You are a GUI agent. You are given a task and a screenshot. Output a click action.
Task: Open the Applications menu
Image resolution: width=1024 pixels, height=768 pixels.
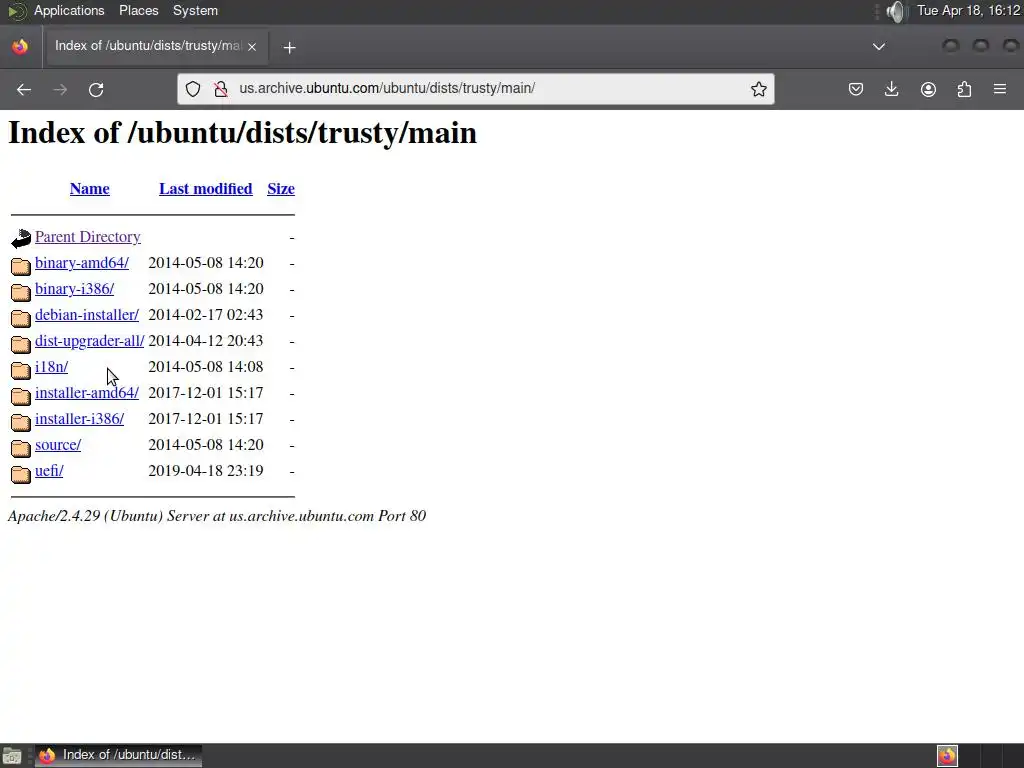(x=69, y=11)
